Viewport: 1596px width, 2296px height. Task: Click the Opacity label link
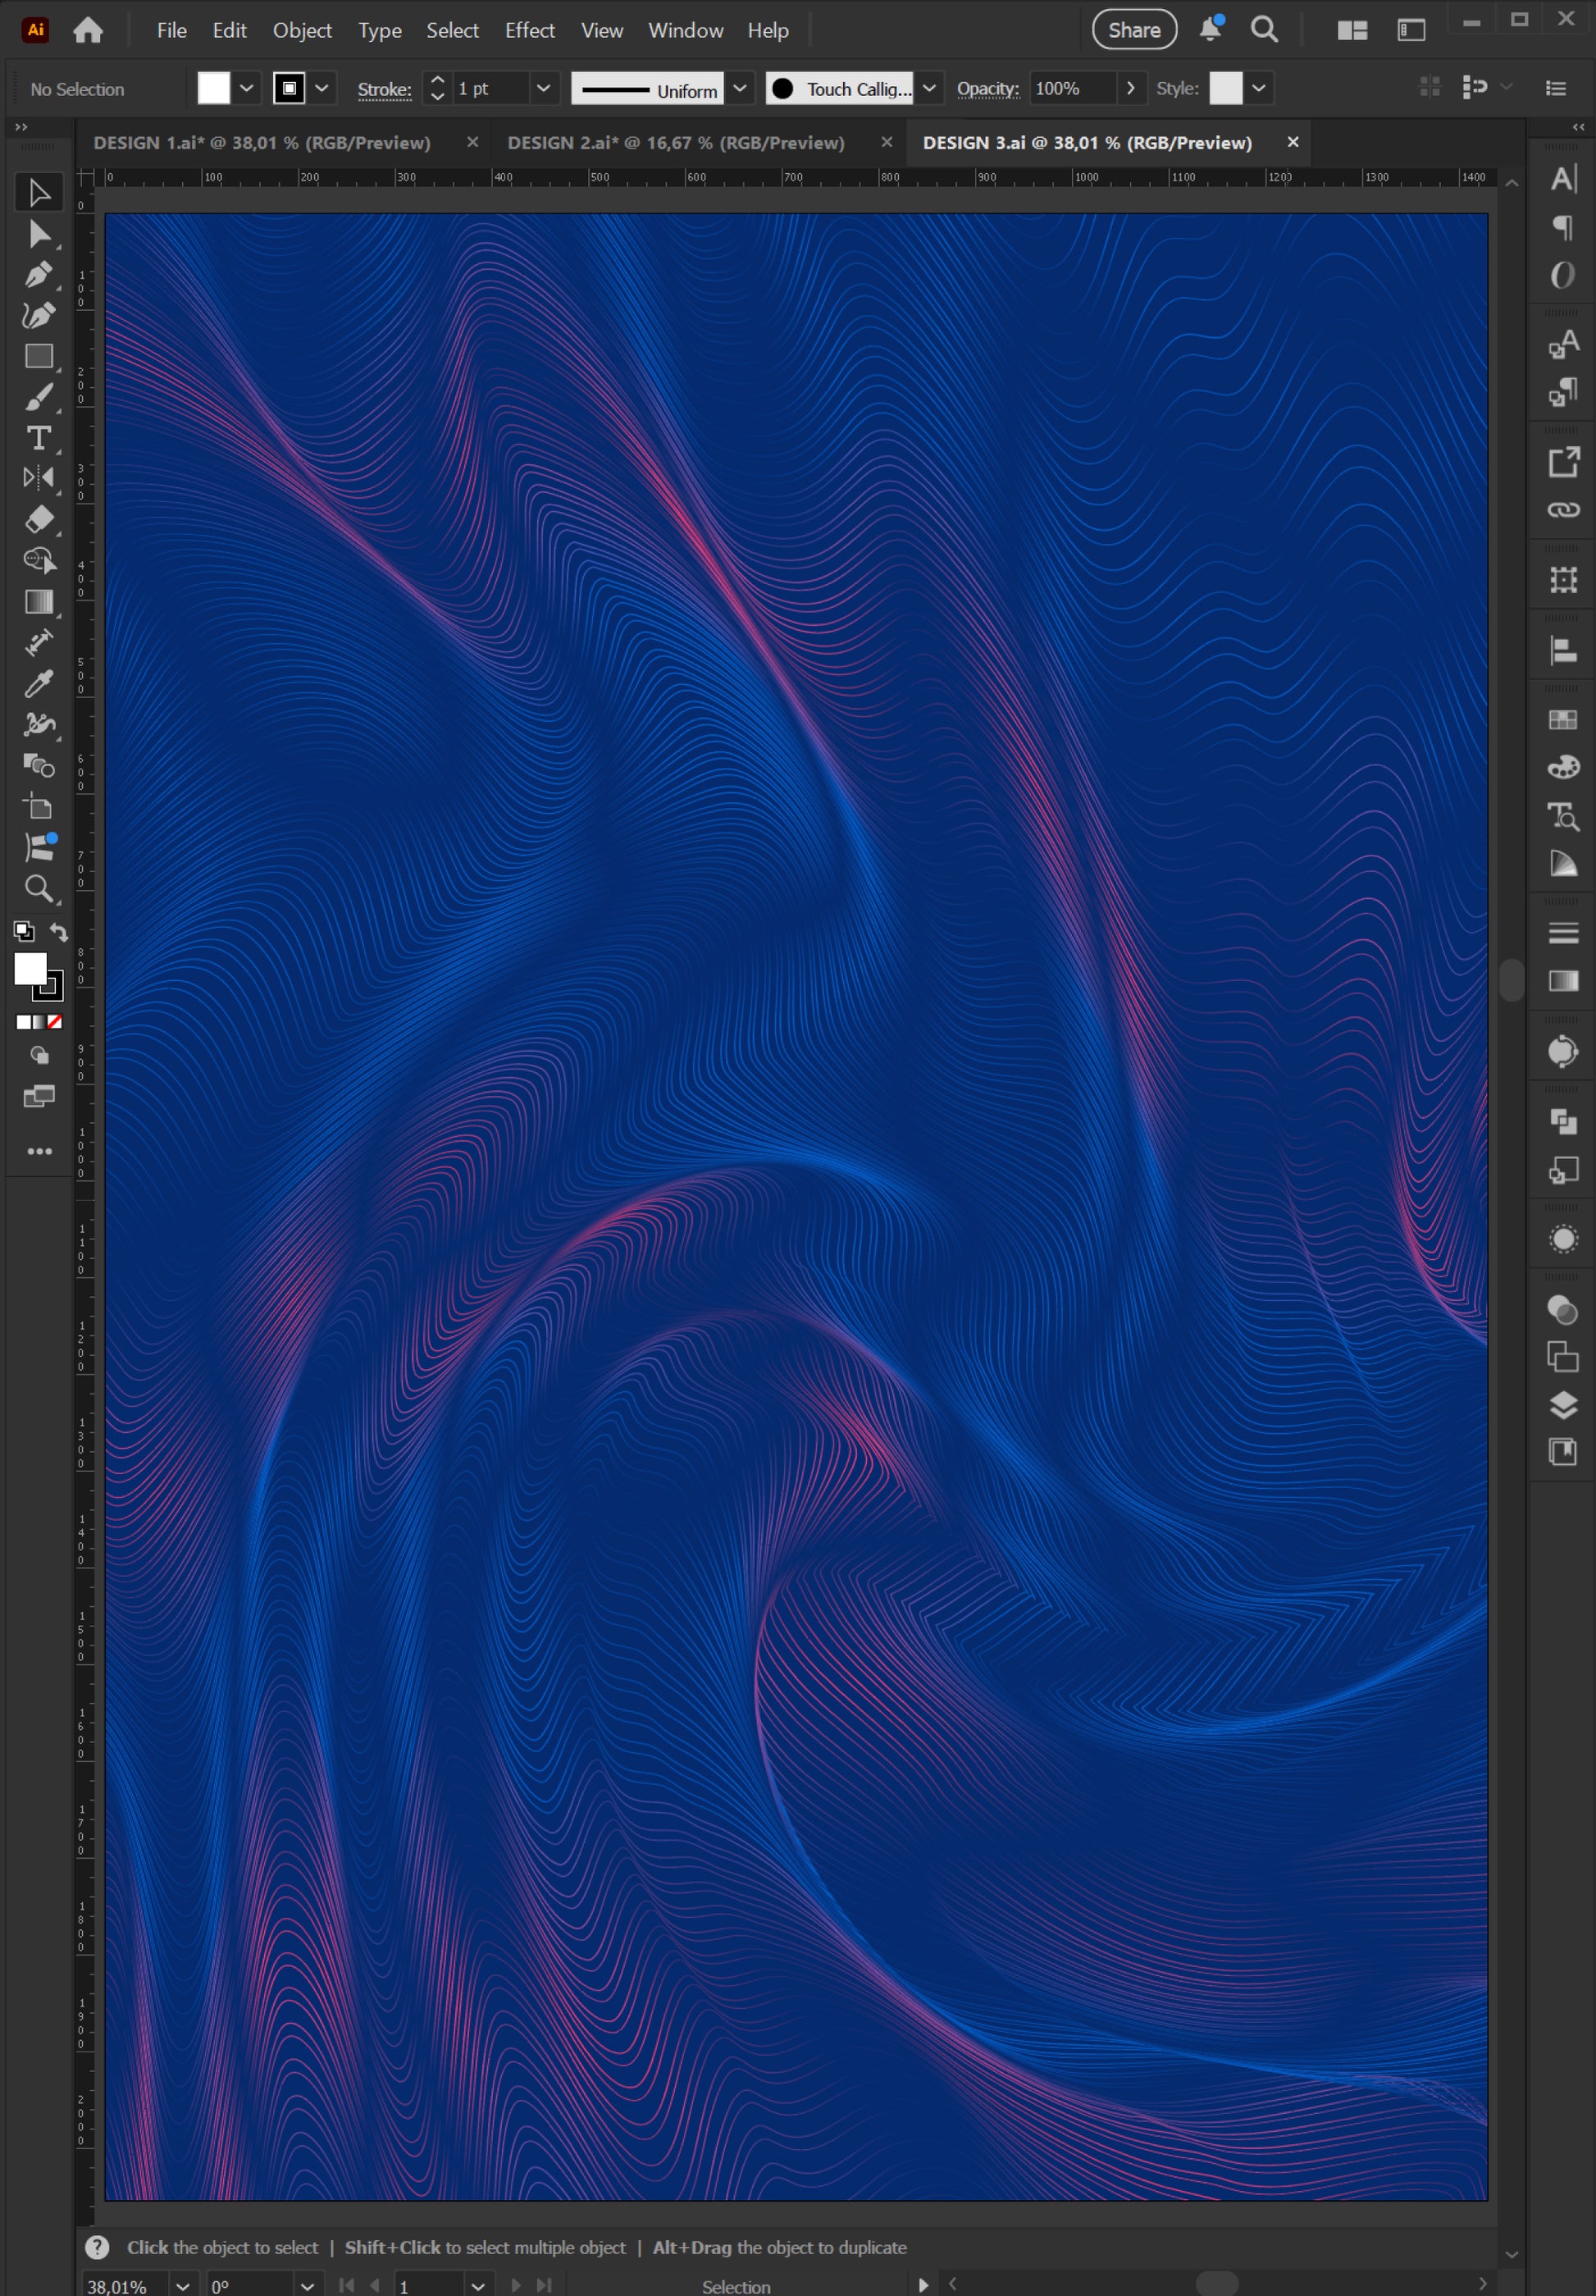(988, 89)
